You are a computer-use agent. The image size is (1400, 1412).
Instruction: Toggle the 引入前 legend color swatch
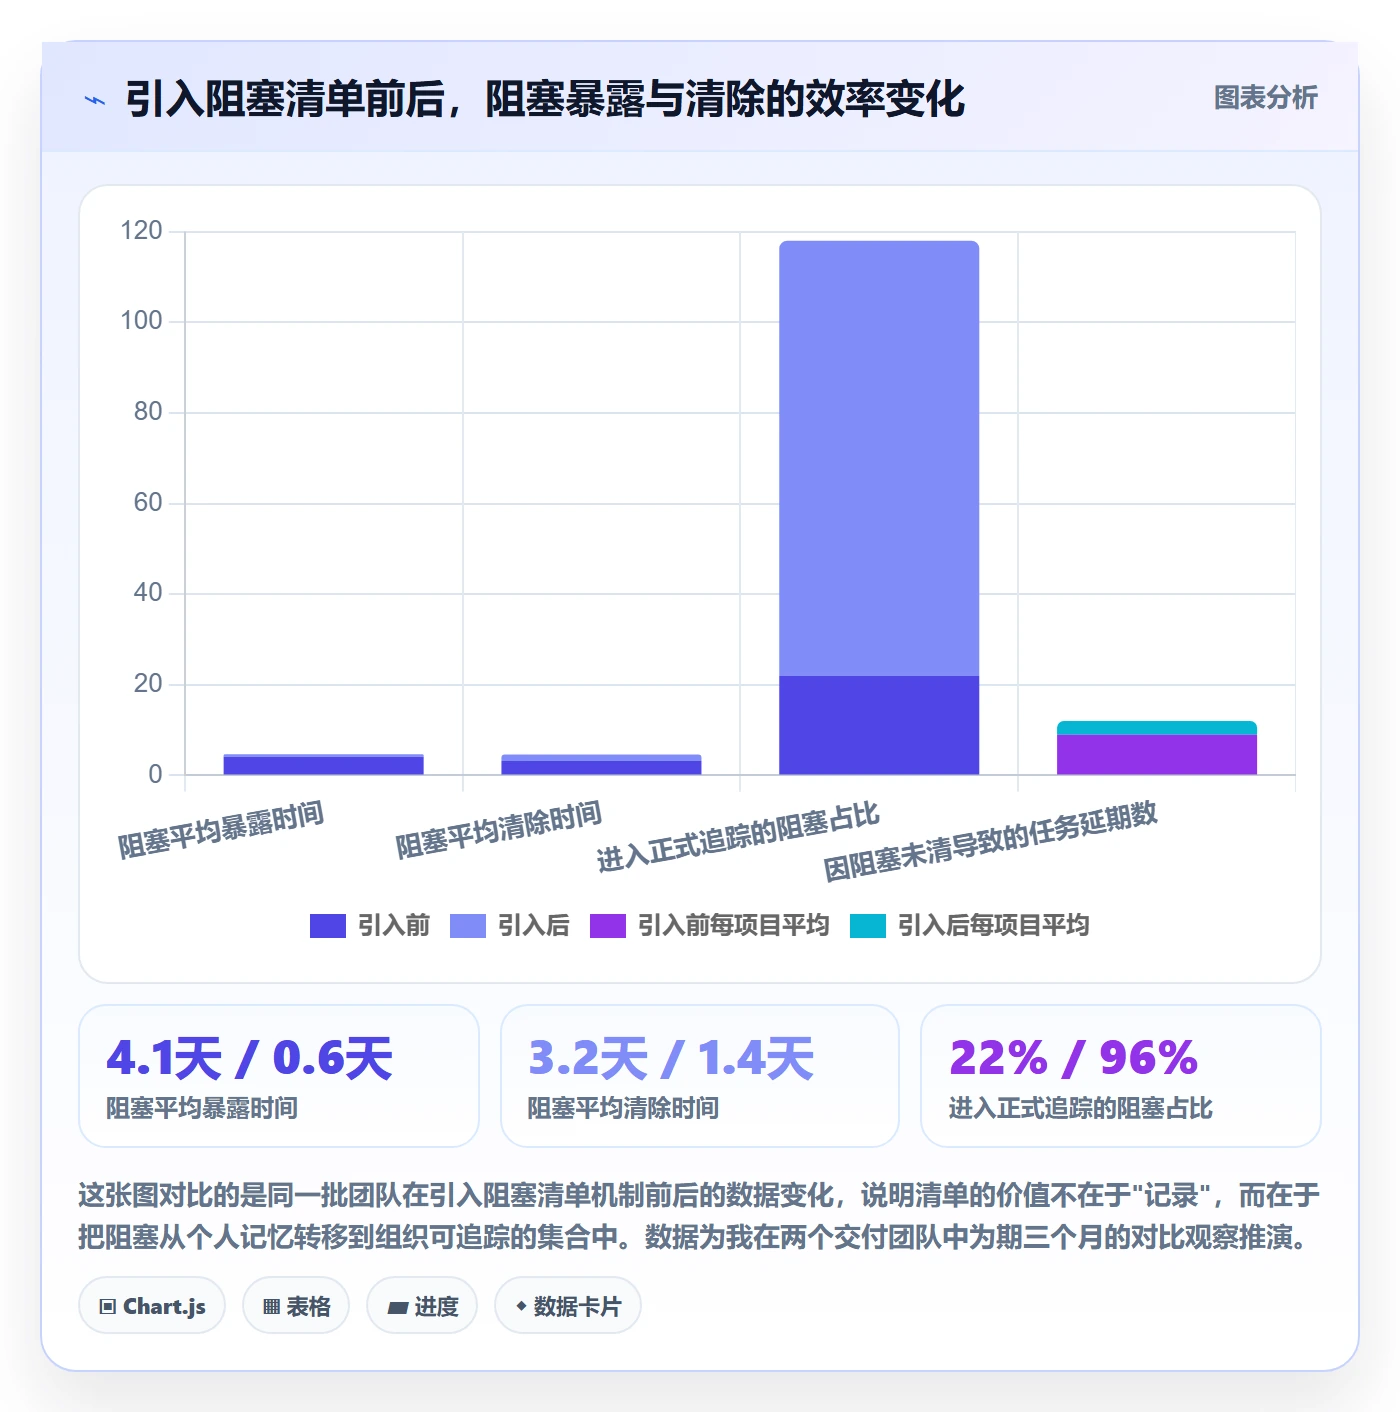pyautogui.click(x=328, y=926)
